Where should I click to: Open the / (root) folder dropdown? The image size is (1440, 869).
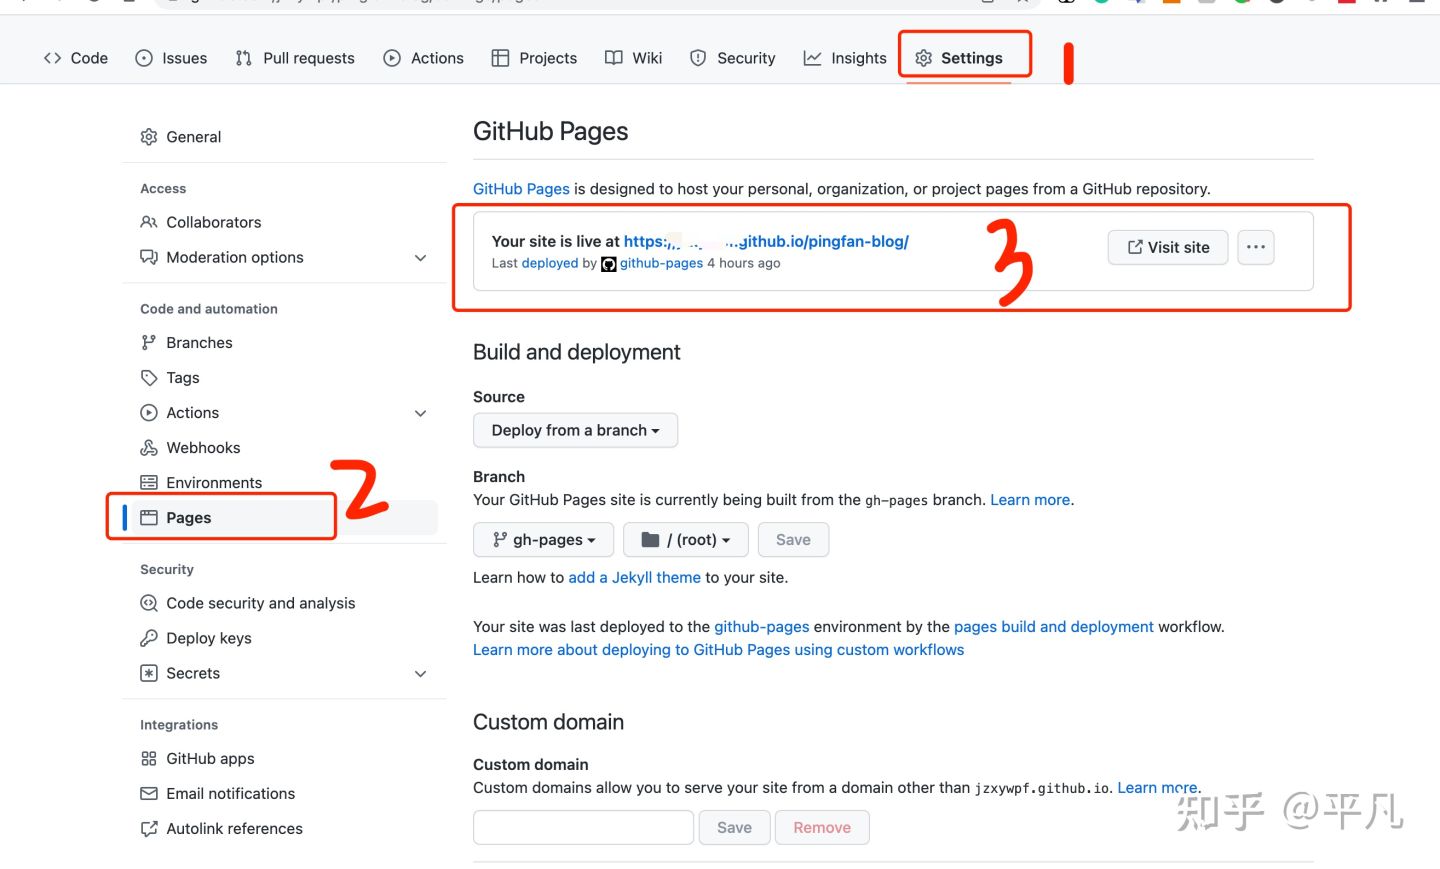(x=686, y=540)
